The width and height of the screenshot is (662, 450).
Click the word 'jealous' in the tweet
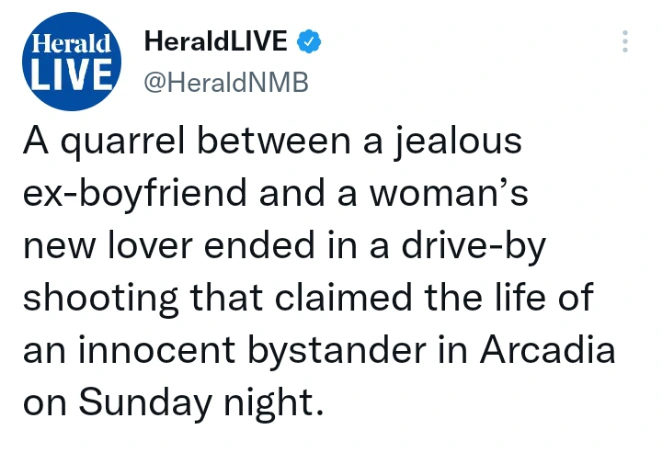click(458, 143)
